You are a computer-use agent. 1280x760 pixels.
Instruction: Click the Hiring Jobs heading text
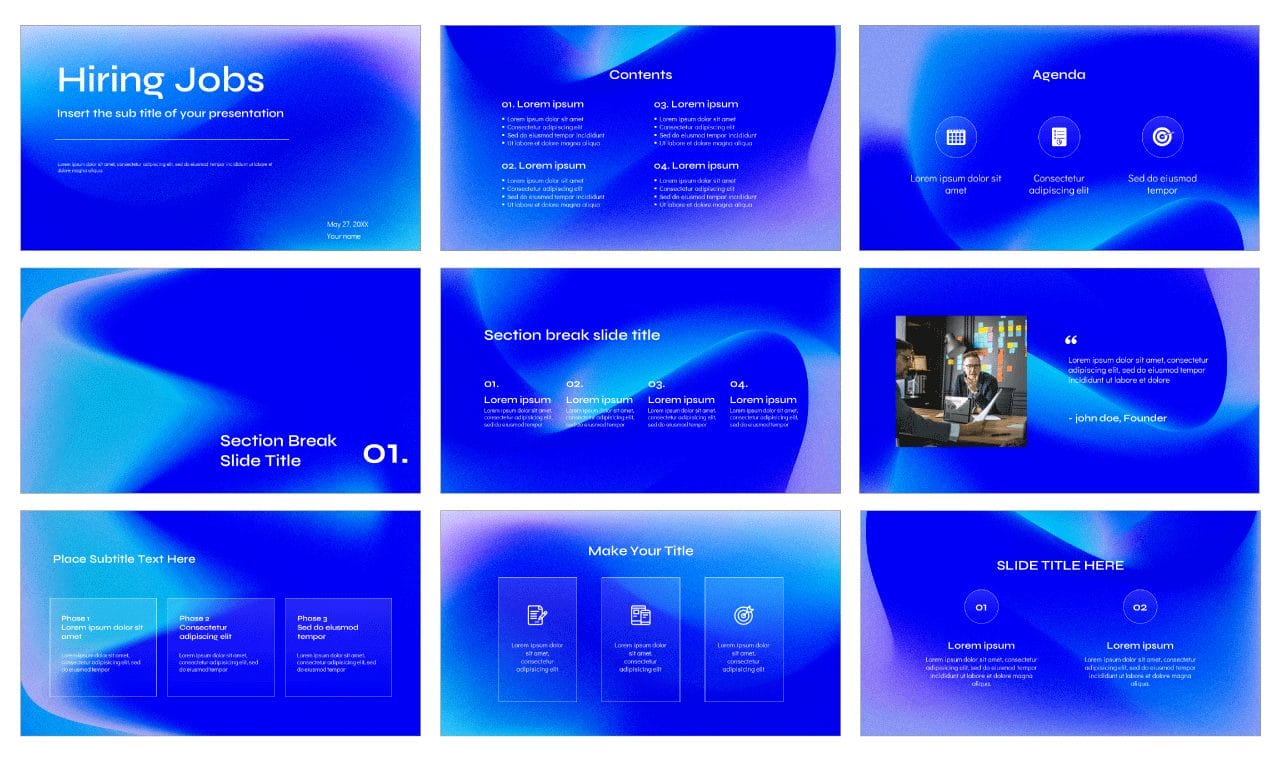[160, 80]
